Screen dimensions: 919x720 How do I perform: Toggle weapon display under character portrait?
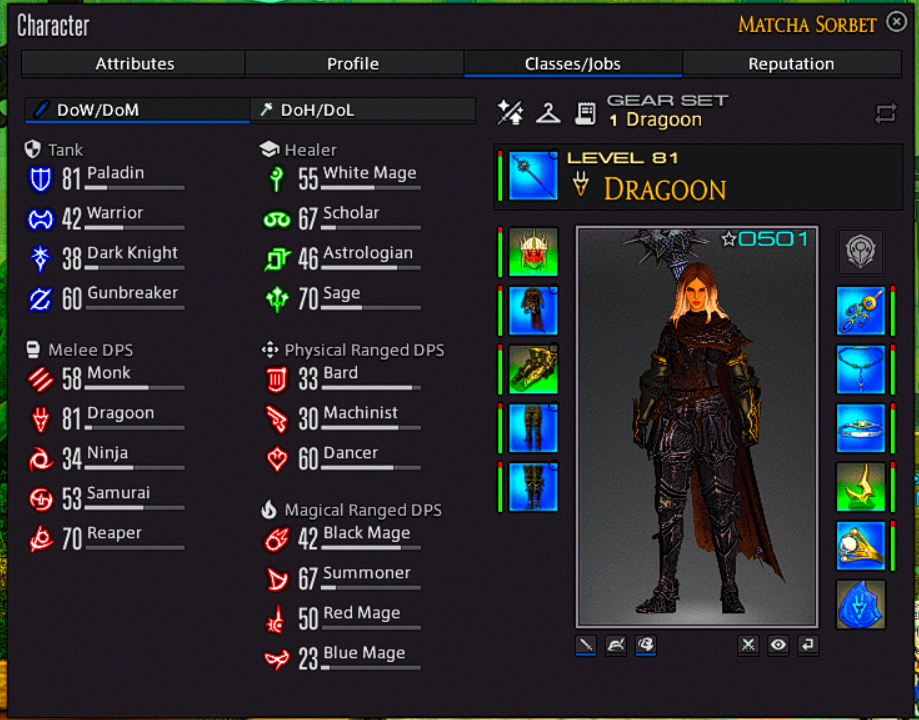[x=586, y=645]
